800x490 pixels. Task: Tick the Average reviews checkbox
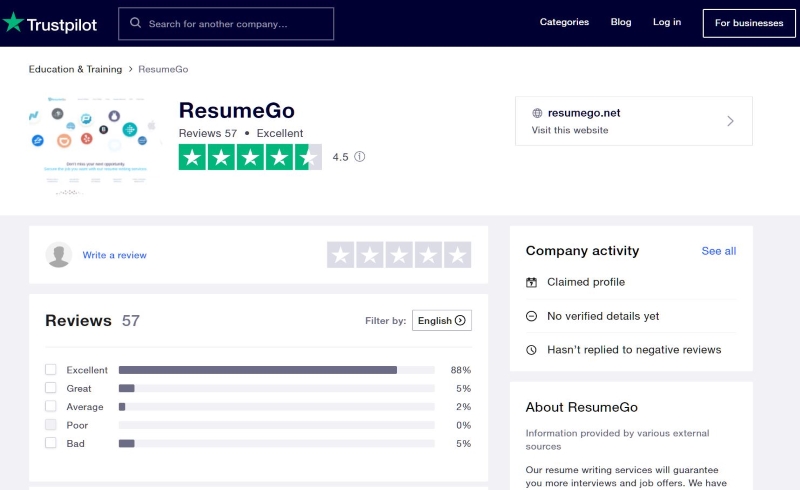pos(51,406)
